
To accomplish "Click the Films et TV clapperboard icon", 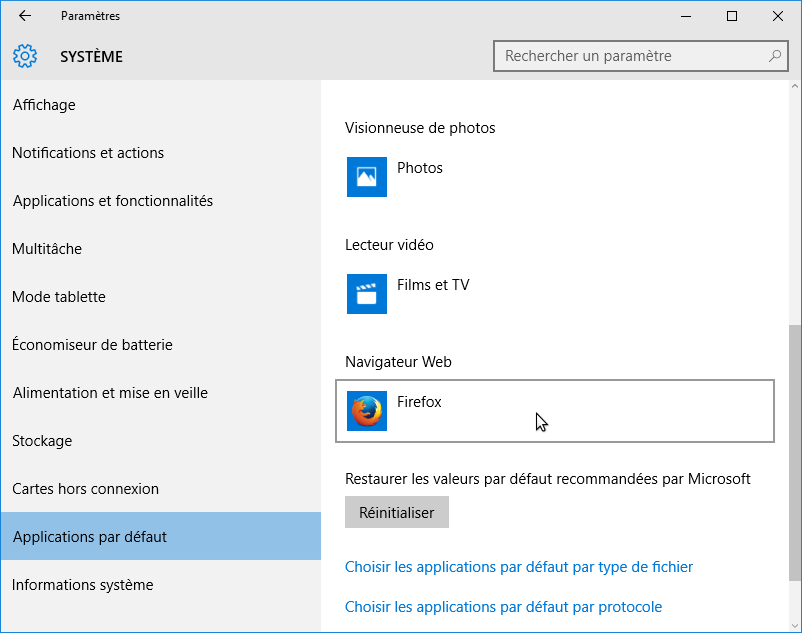I will [366, 294].
